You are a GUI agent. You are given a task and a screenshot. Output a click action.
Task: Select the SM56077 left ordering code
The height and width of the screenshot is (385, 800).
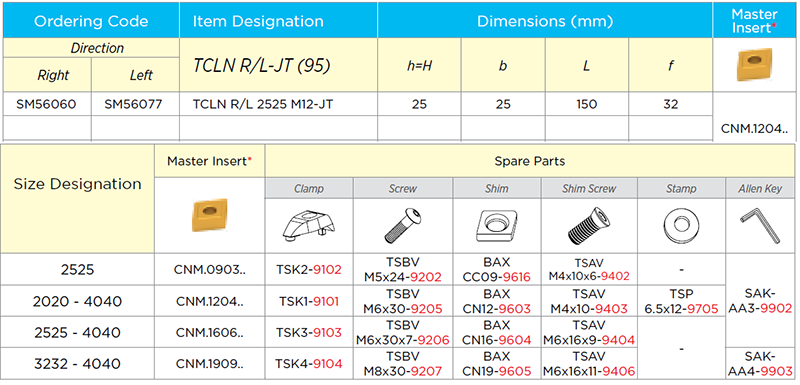(134, 105)
